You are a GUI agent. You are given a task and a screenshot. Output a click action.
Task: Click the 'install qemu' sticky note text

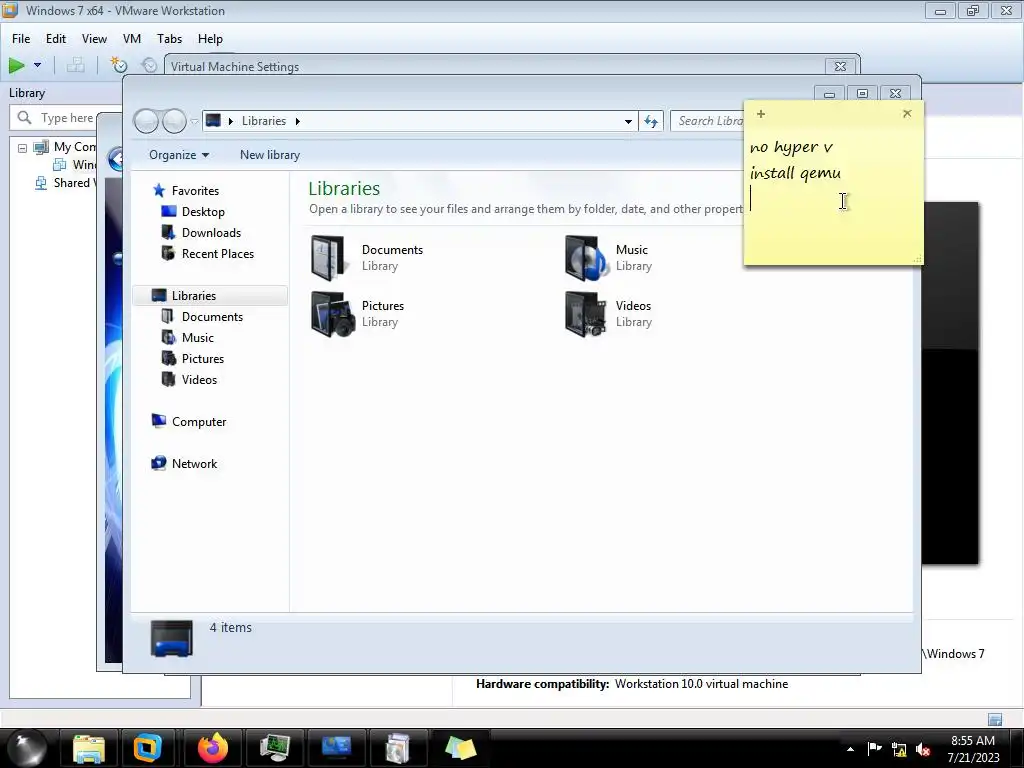tap(795, 174)
